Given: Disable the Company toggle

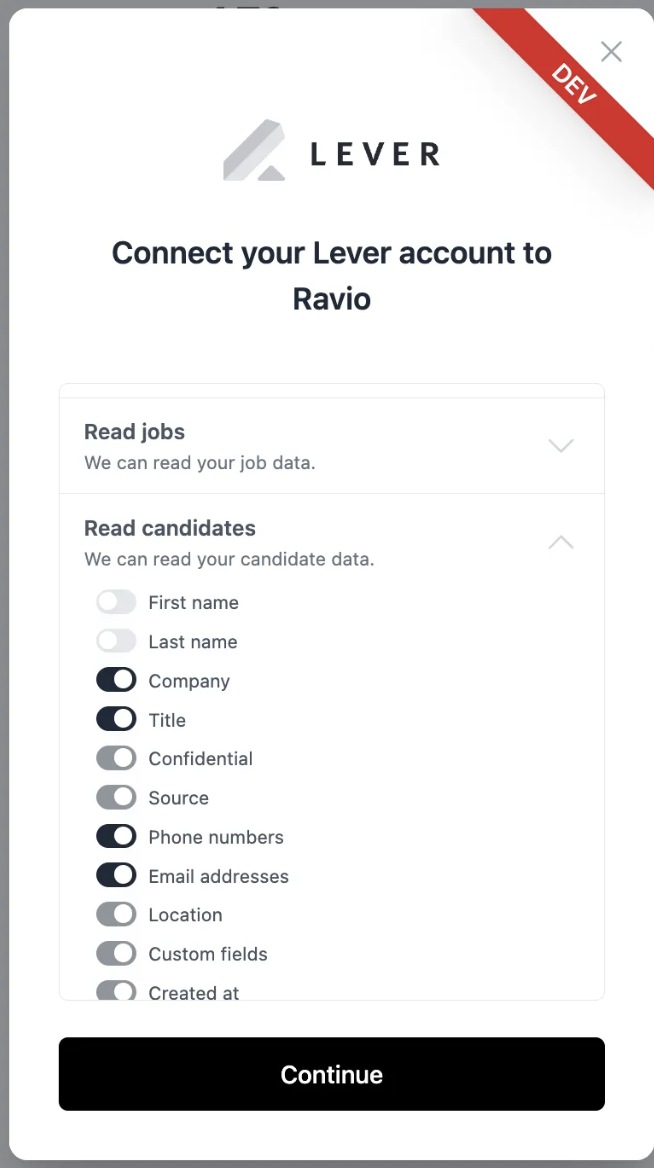Looking at the screenshot, I should click(116, 680).
